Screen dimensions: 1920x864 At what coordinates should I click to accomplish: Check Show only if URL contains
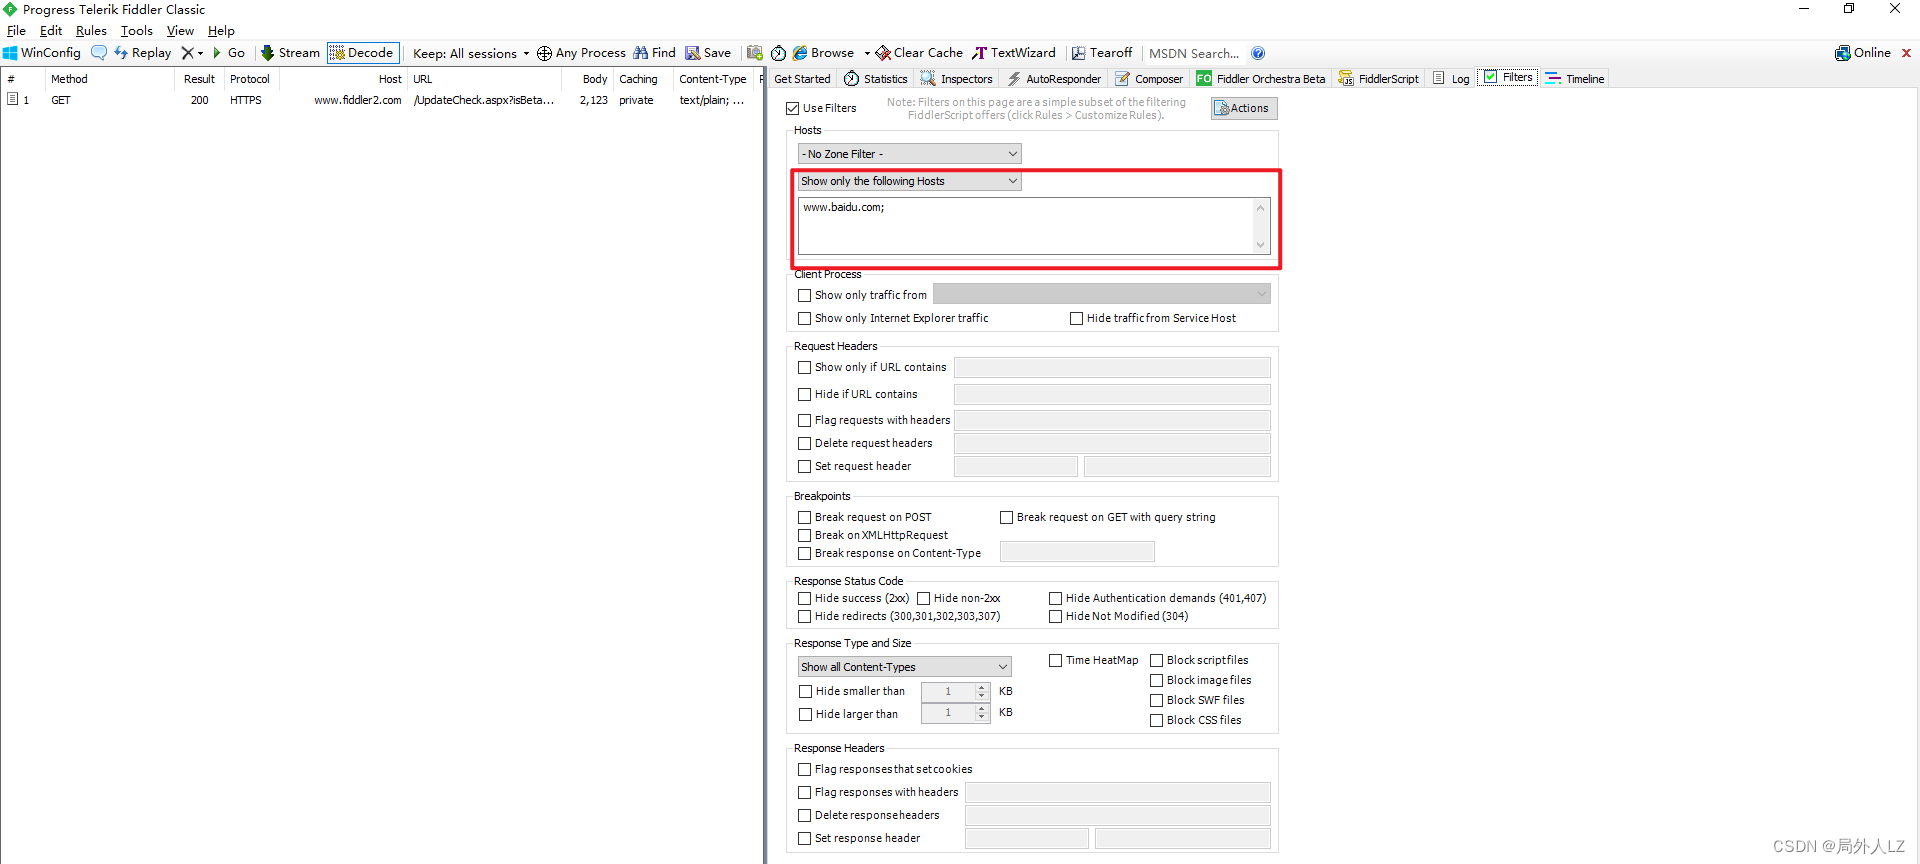[804, 367]
